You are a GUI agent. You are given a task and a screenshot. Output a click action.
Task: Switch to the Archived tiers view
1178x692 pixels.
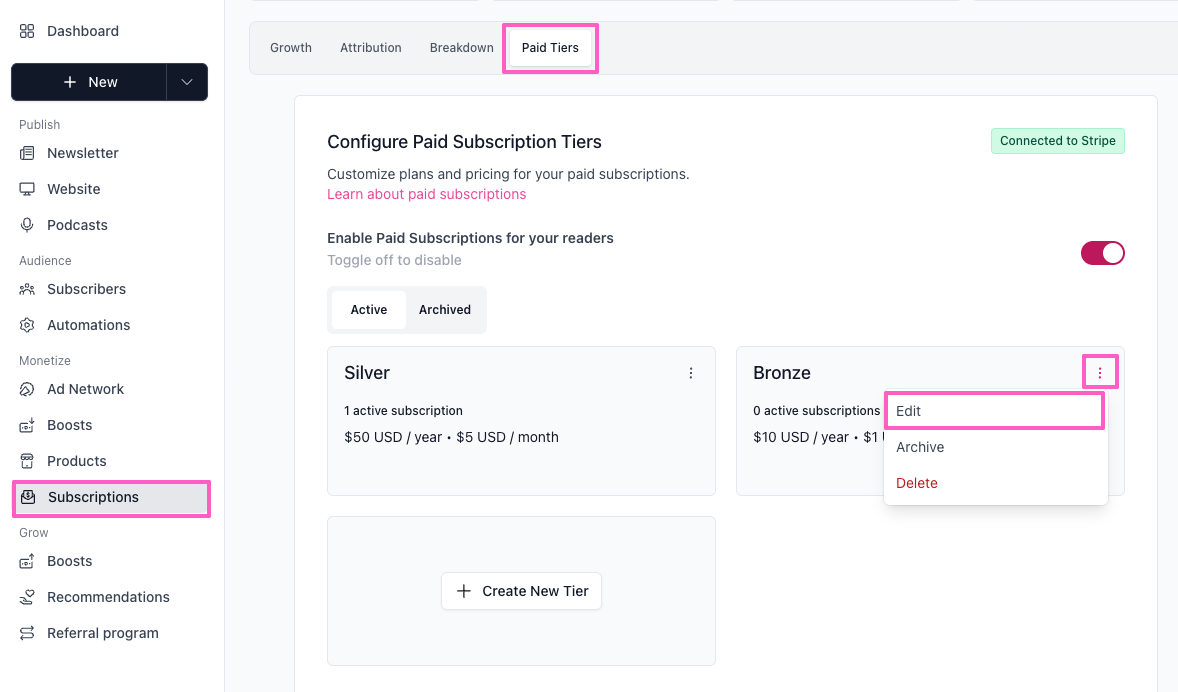[x=444, y=310]
